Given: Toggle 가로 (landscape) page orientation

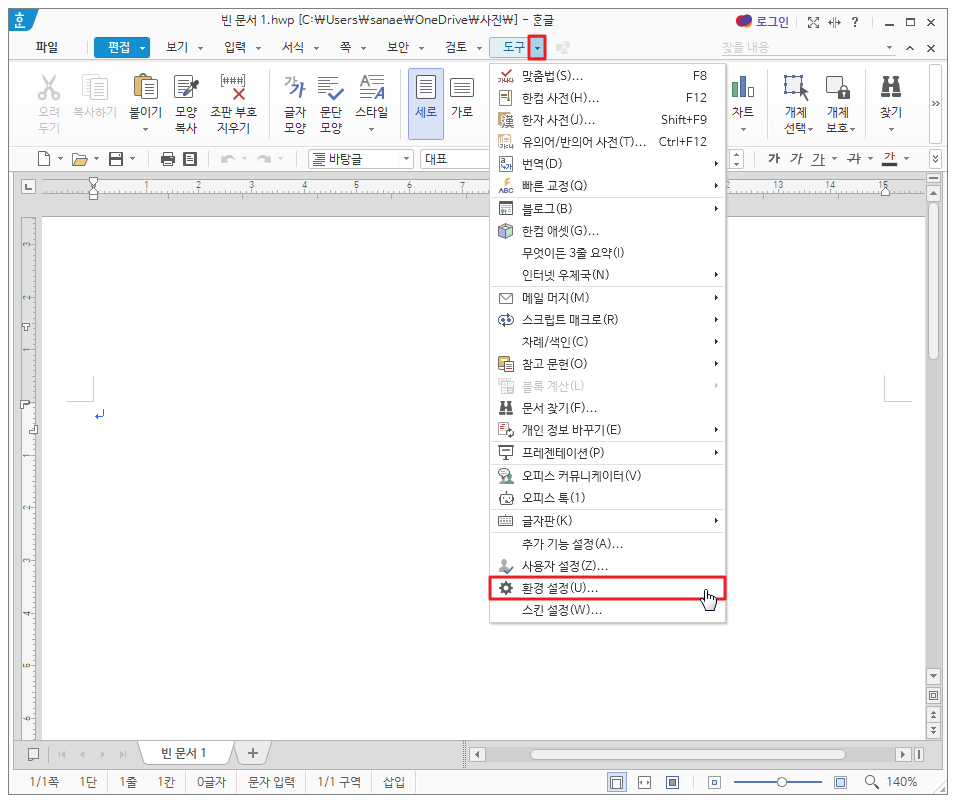Looking at the screenshot, I should [460, 100].
